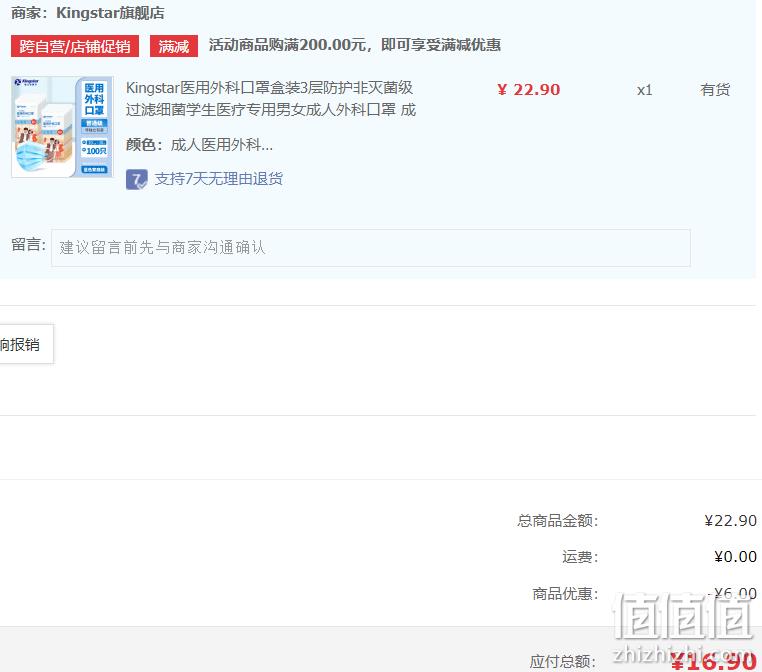Click the 总商品金额 value ¥22.90
The height and width of the screenshot is (672, 762).
pyautogui.click(x=730, y=521)
